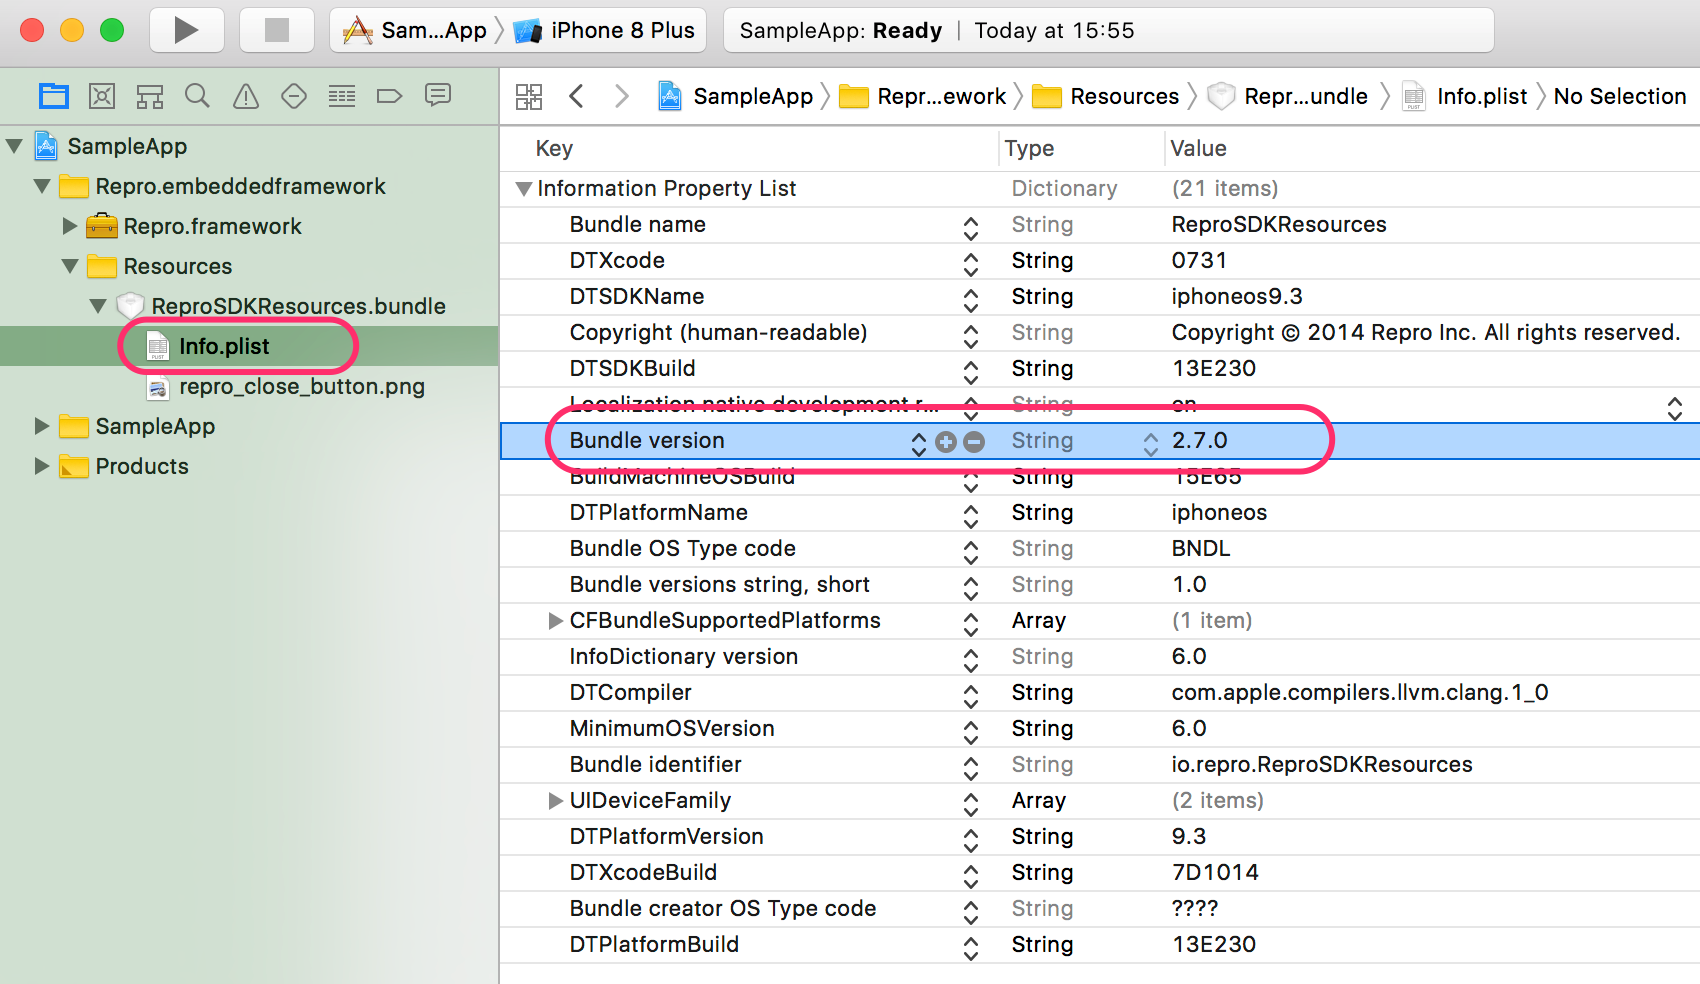Expand the SampleApp group folder
The height and width of the screenshot is (984, 1700).
coord(42,426)
